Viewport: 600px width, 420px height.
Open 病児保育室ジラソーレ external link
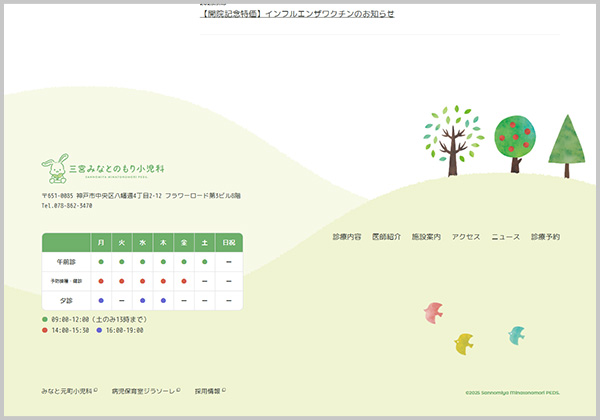[144, 391]
